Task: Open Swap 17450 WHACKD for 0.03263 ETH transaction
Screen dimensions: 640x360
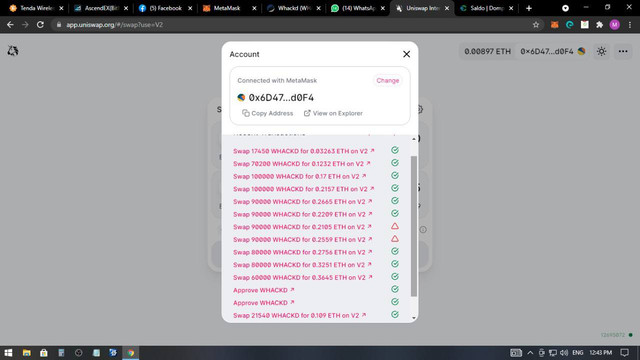Action: [304, 151]
